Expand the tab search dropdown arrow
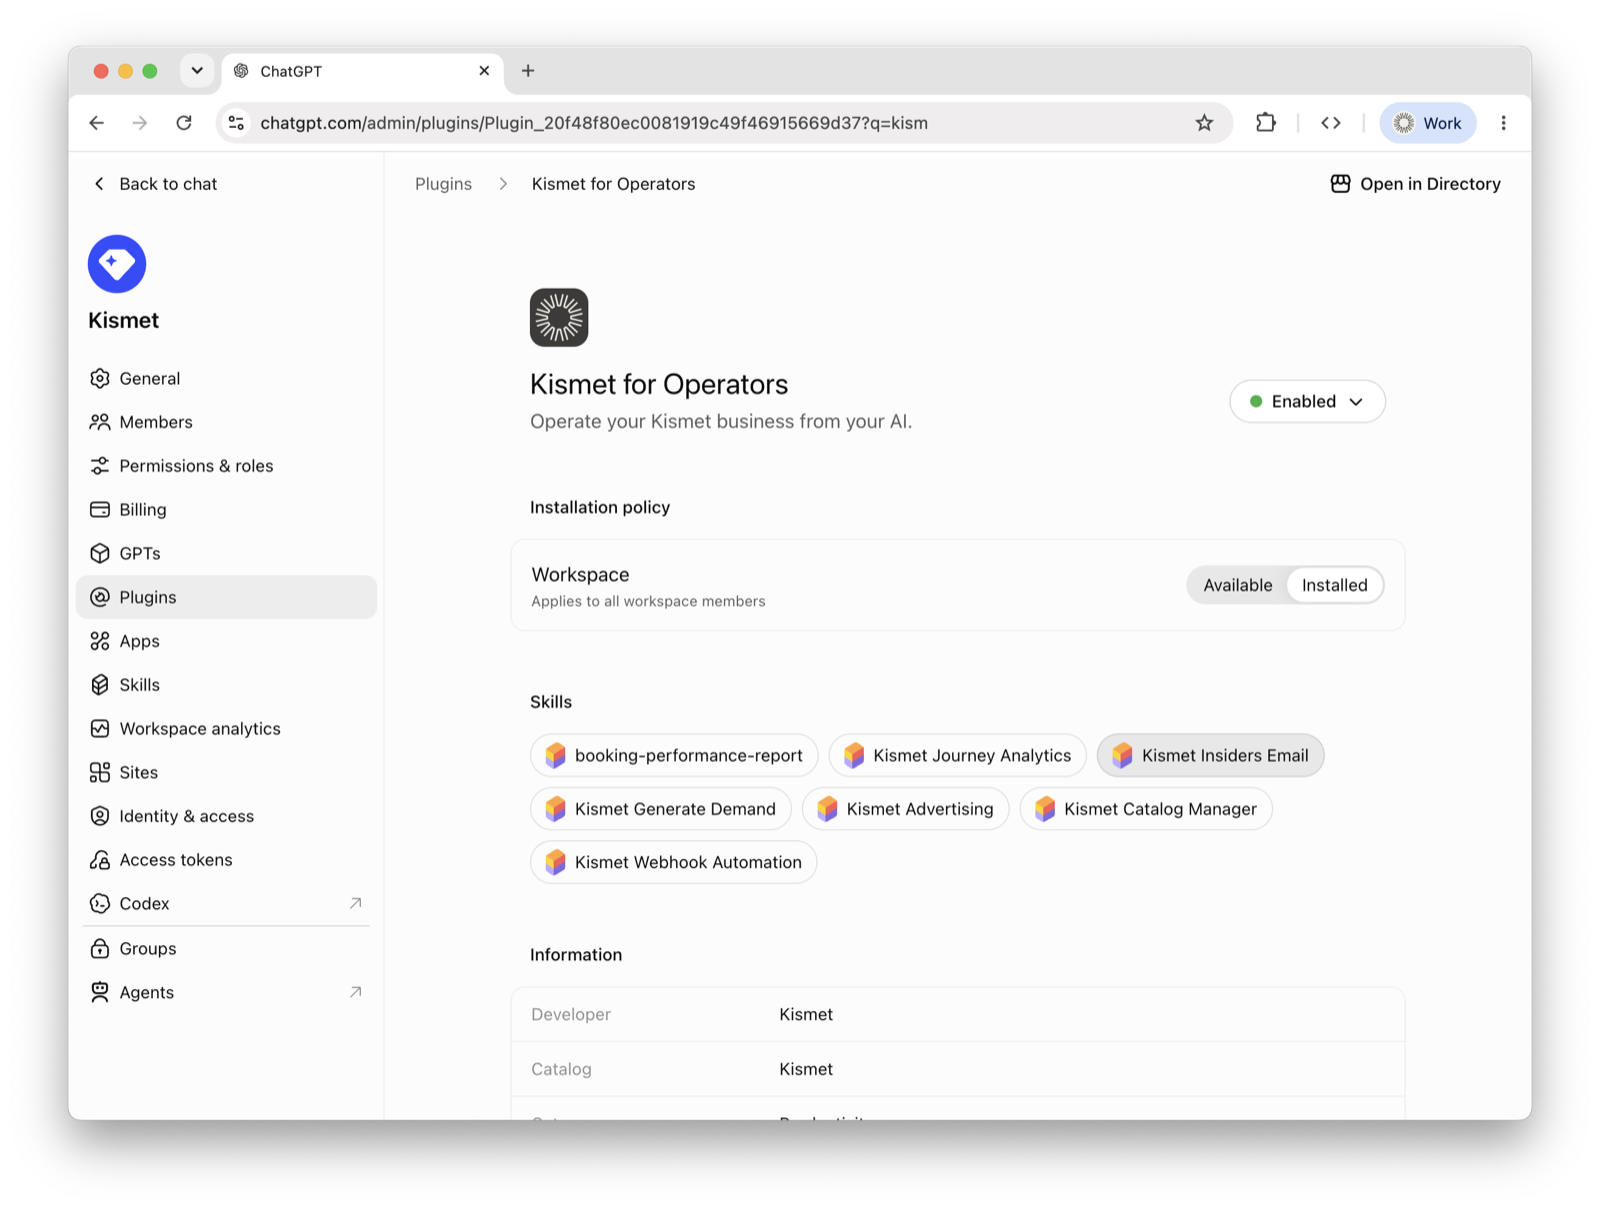This screenshot has width=1600, height=1210. coord(197,71)
